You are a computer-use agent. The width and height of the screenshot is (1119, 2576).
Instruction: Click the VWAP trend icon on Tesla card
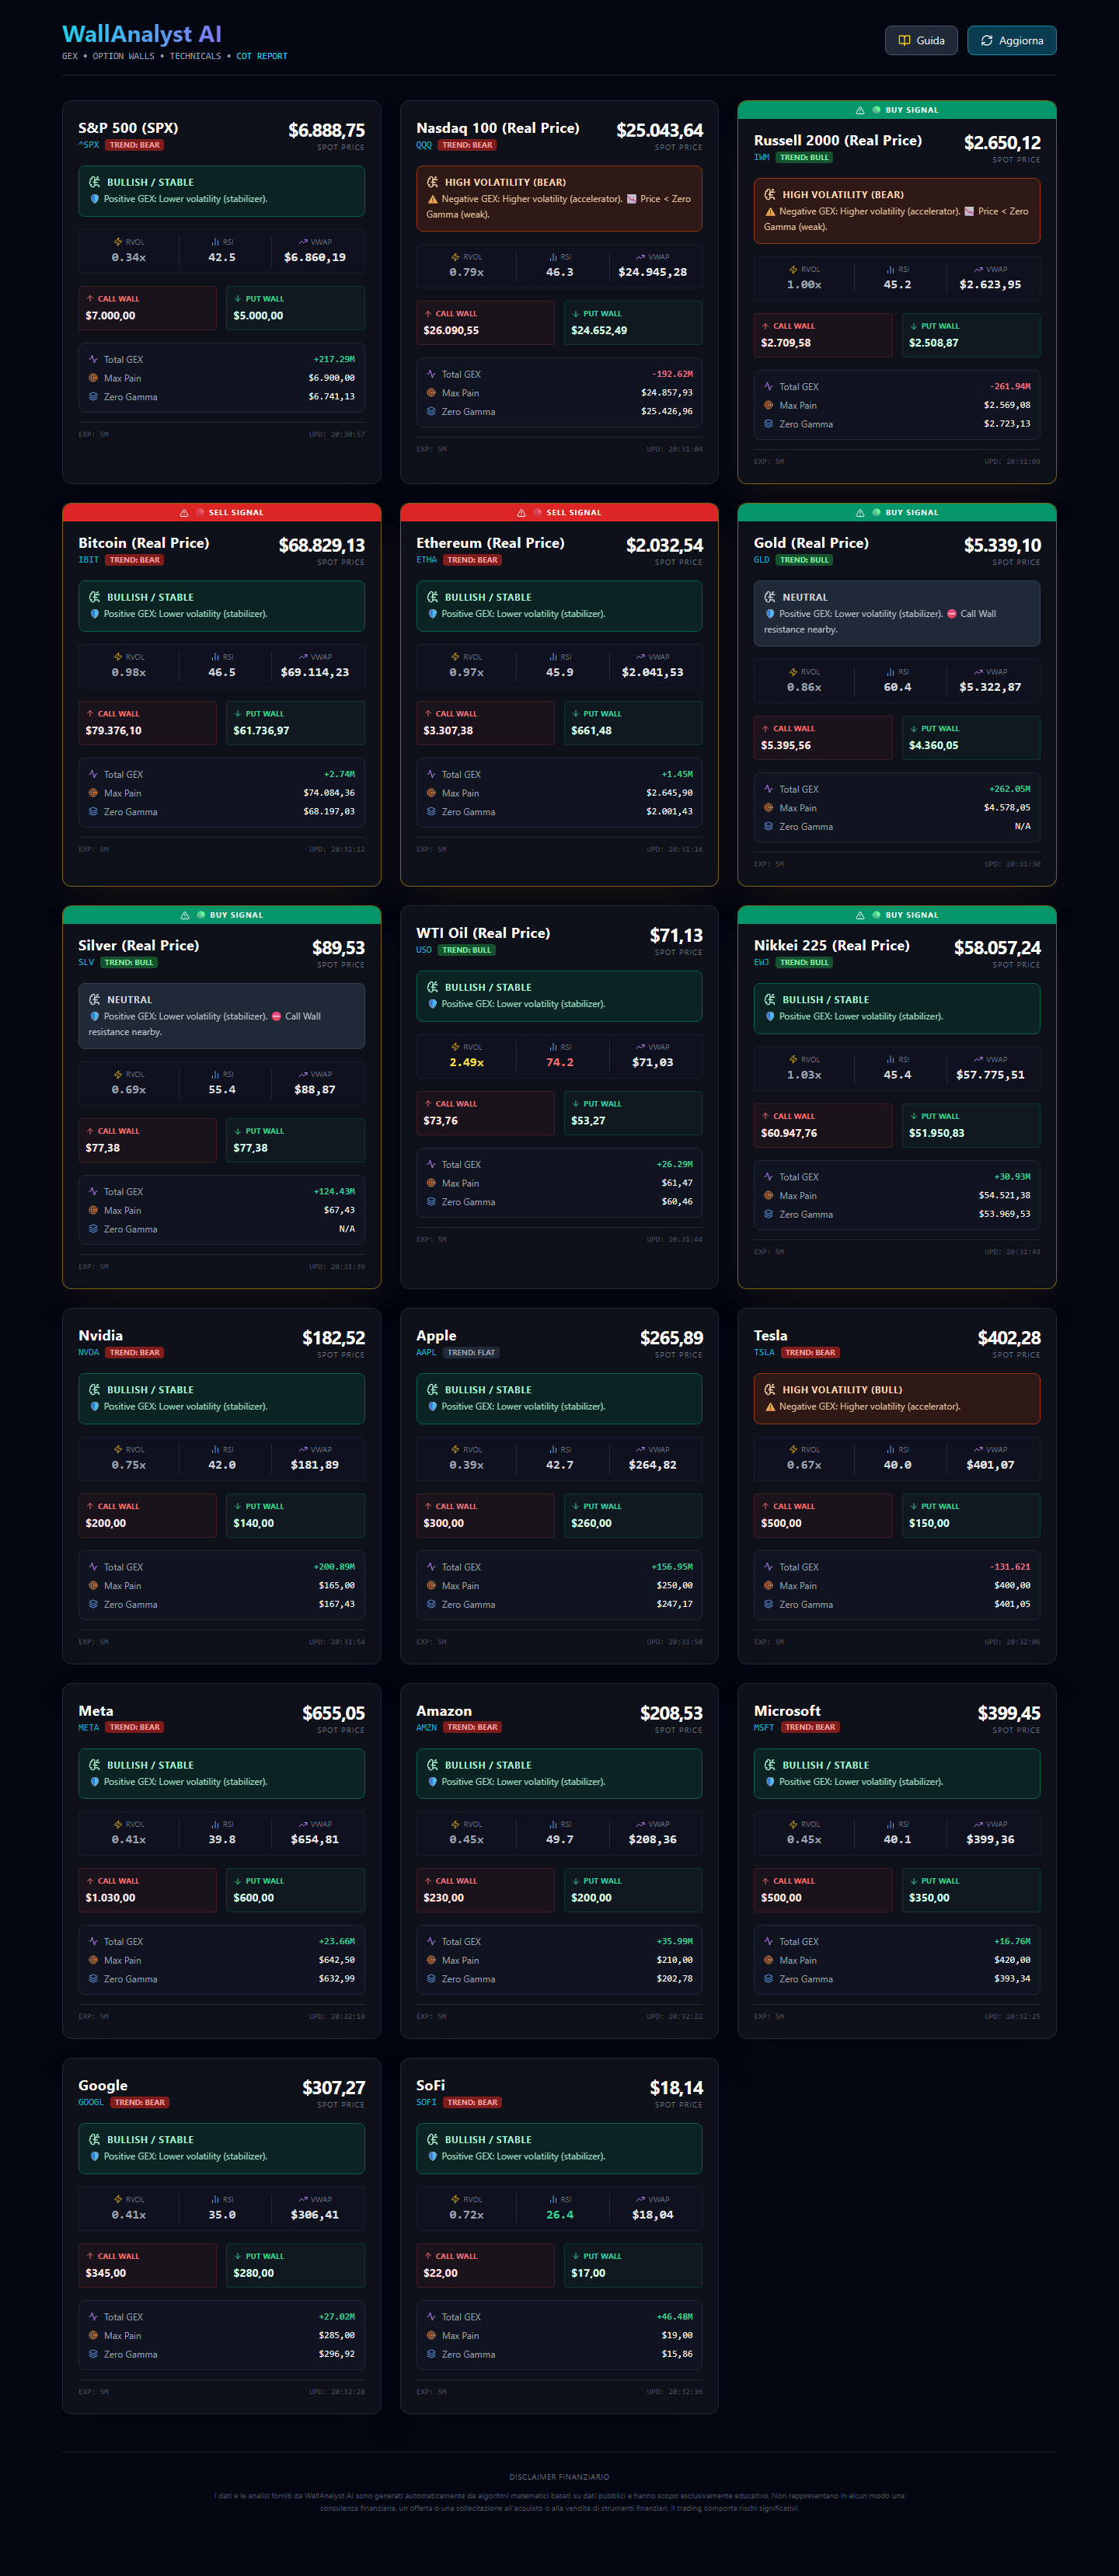tap(978, 1449)
